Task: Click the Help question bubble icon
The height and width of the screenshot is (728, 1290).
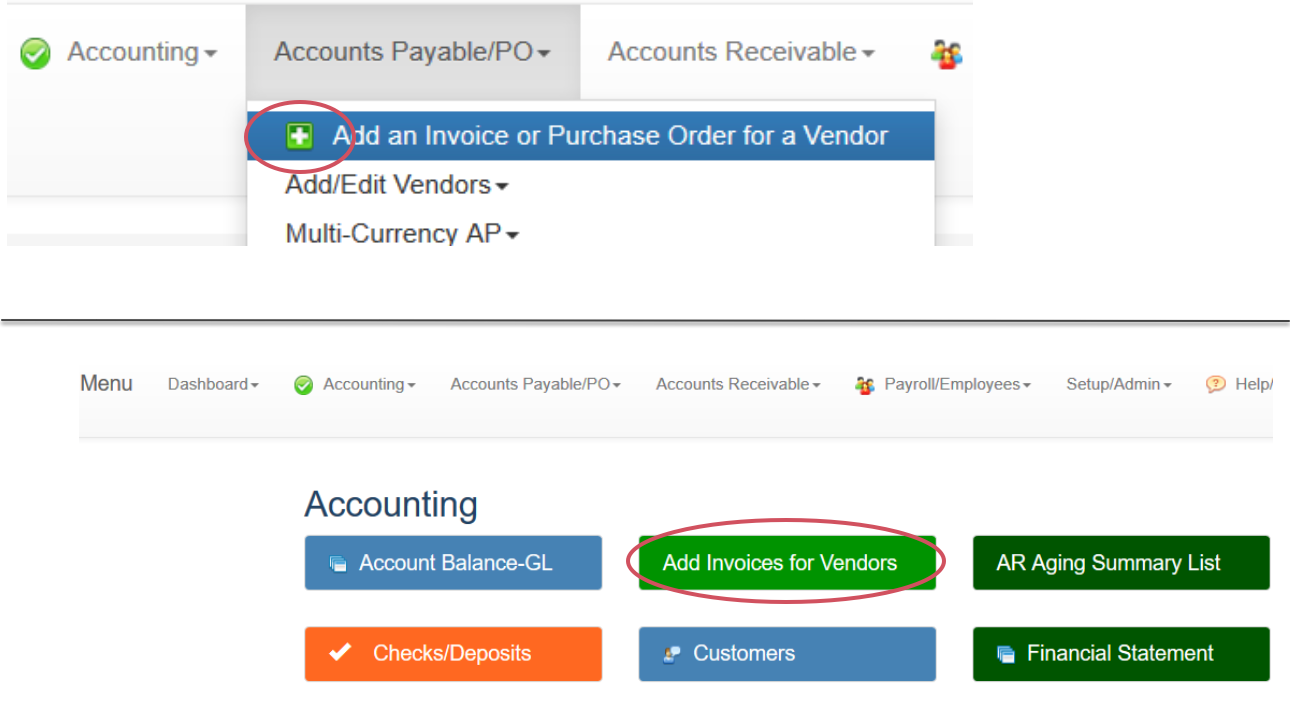Action: pos(1215,385)
